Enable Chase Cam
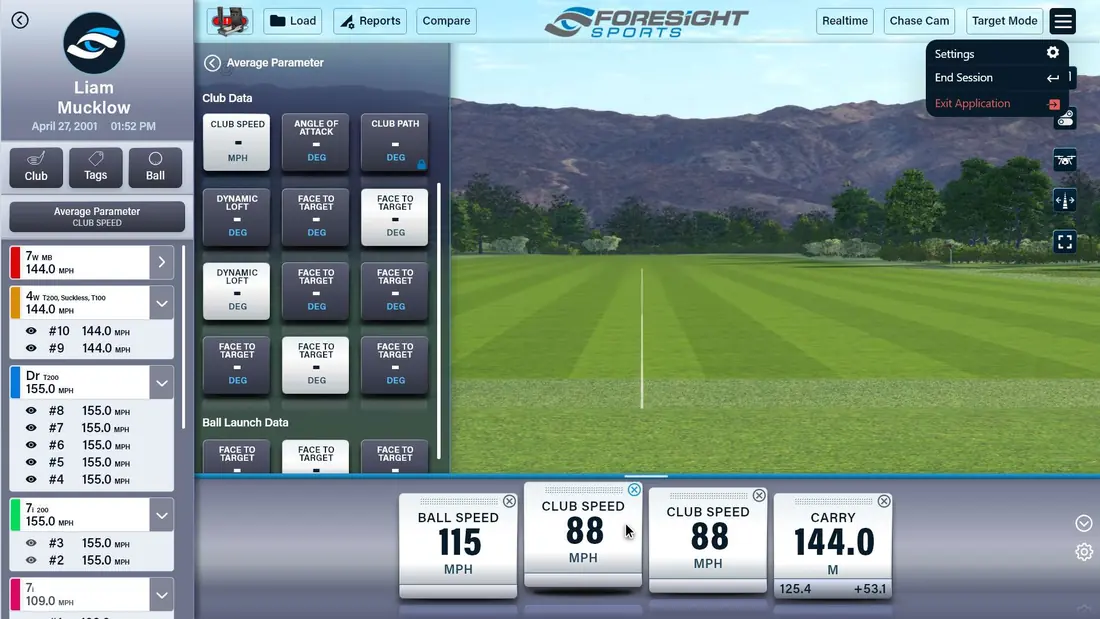Image resolution: width=1100 pixels, height=619 pixels. [919, 21]
